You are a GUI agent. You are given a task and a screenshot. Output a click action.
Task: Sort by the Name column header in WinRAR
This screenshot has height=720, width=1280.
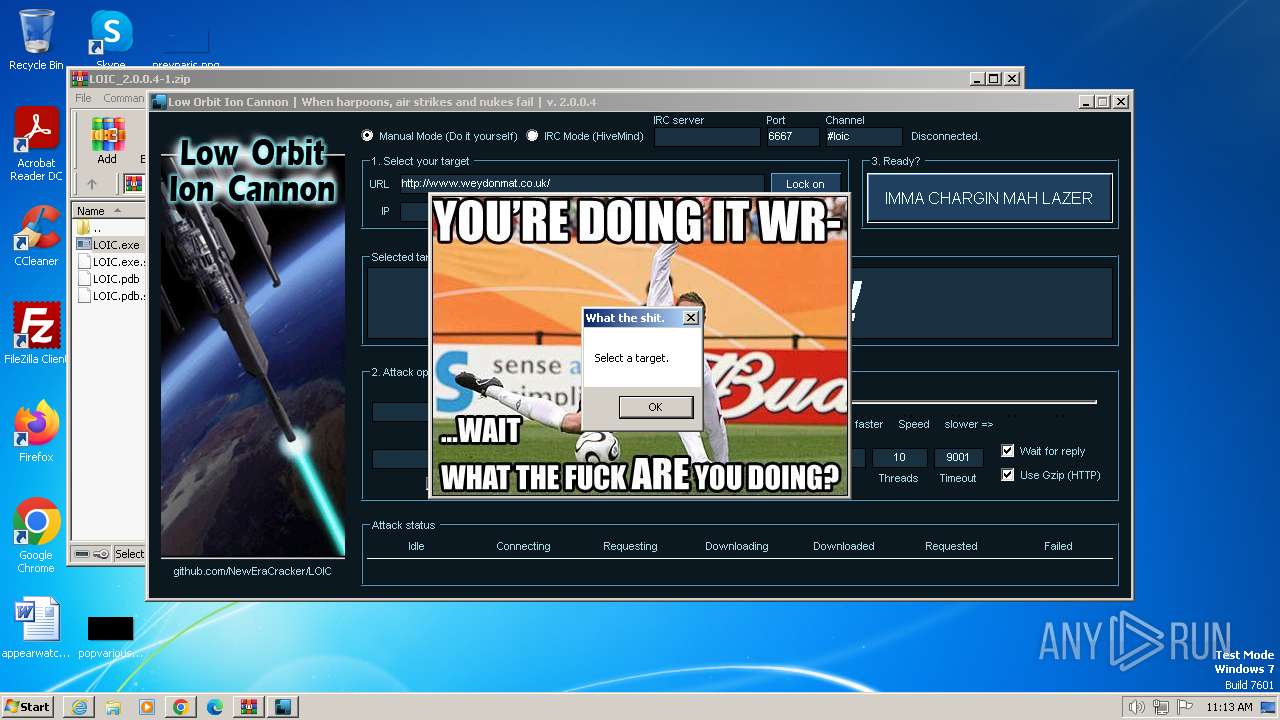coord(109,211)
